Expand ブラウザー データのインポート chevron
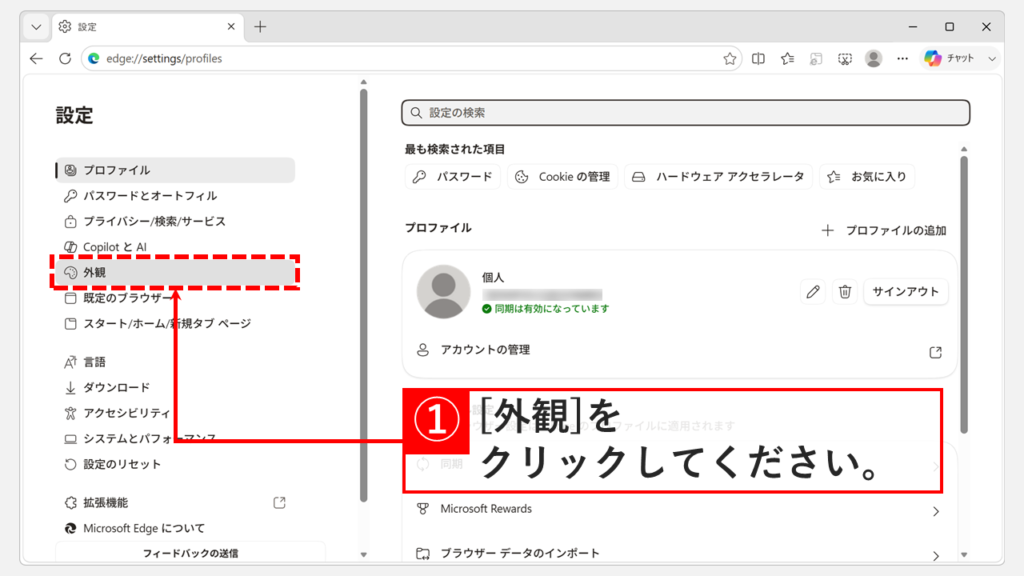 (936, 556)
